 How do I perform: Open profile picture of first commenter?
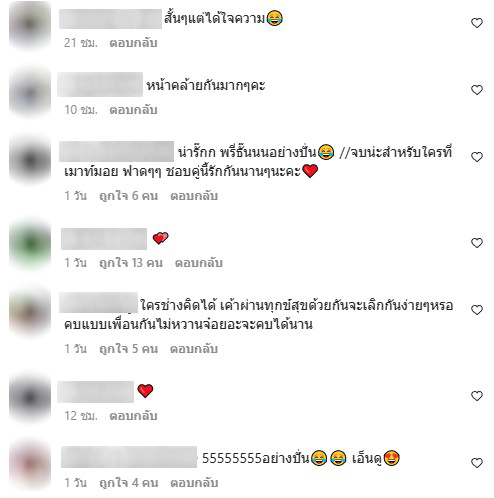coord(30,24)
